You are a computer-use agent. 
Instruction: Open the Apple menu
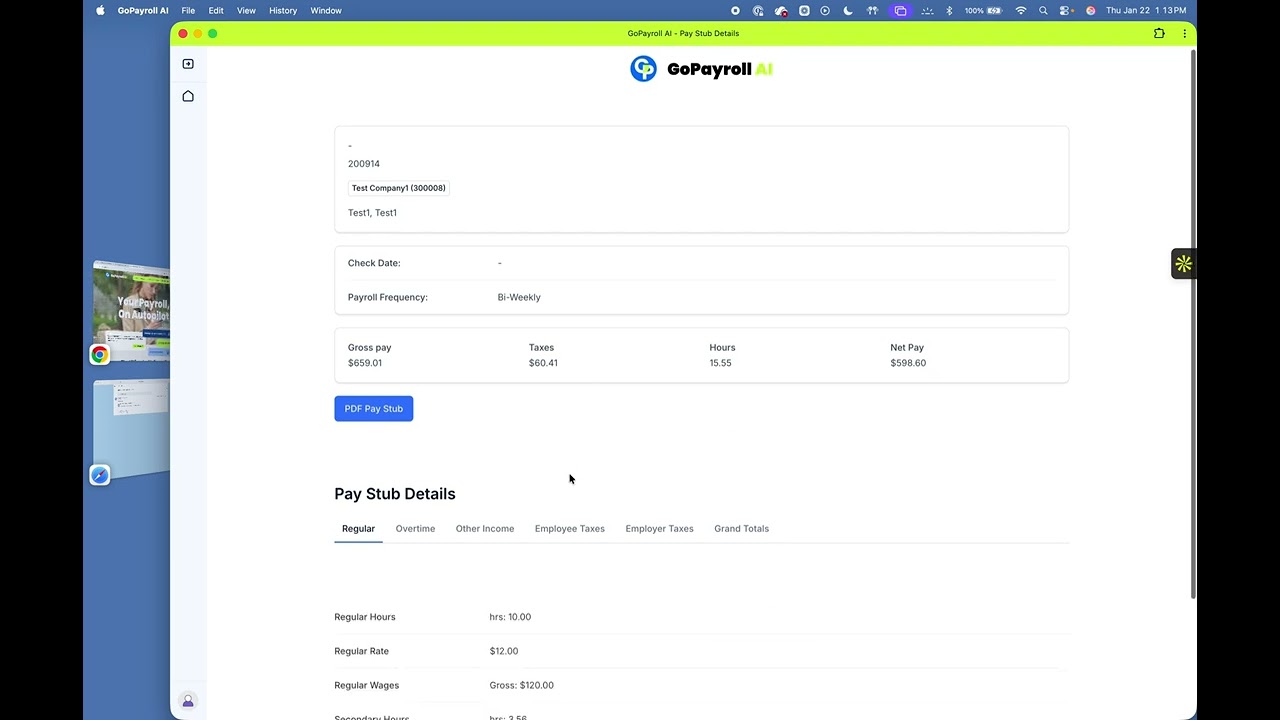point(100,10)
